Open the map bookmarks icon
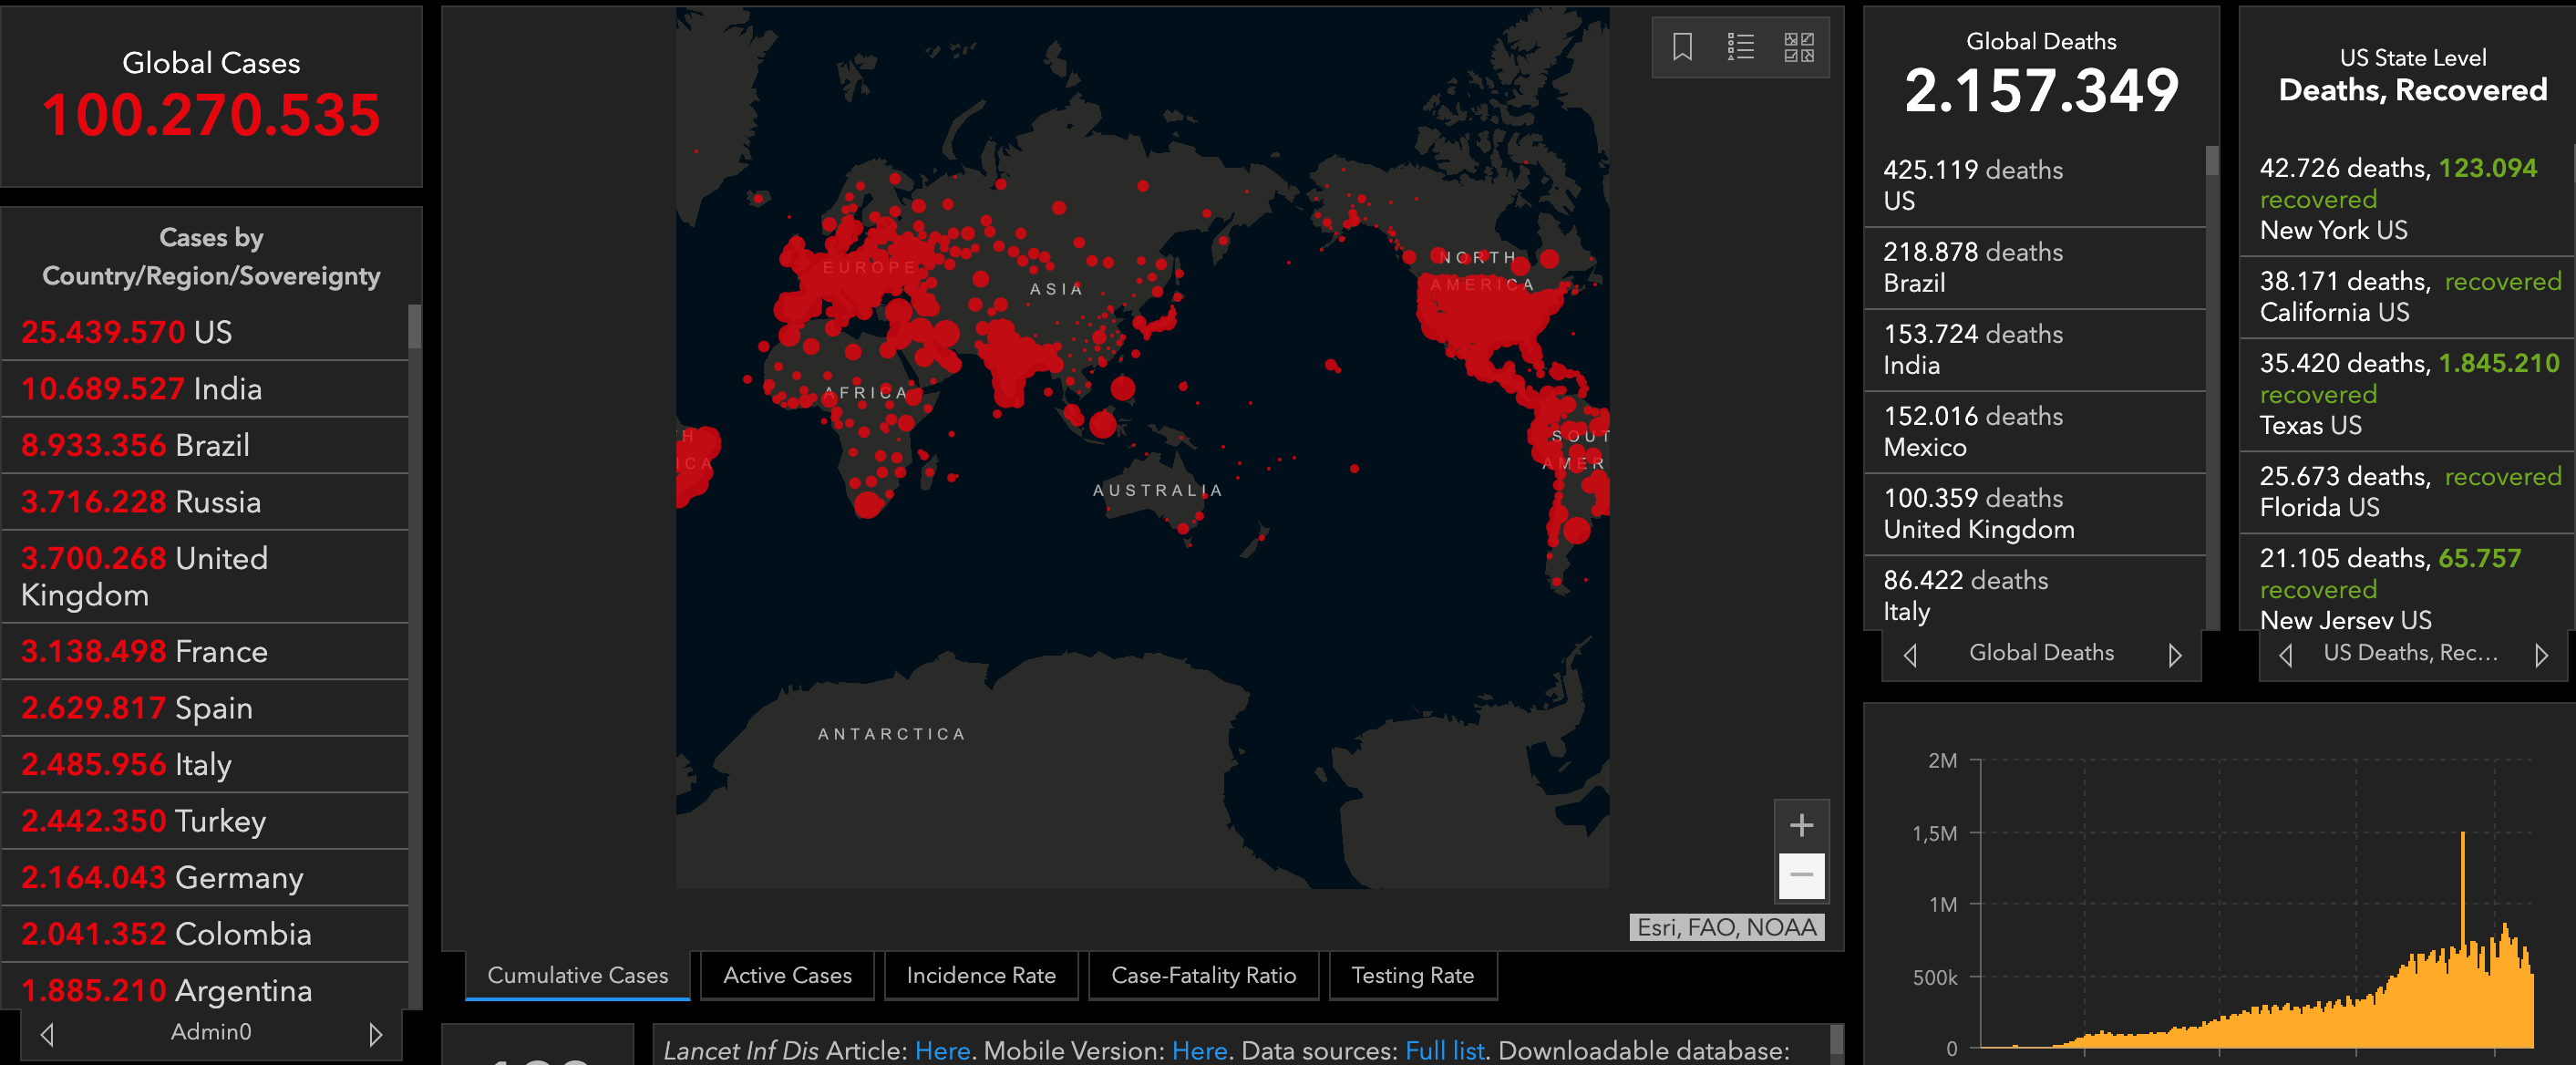 1682,47
